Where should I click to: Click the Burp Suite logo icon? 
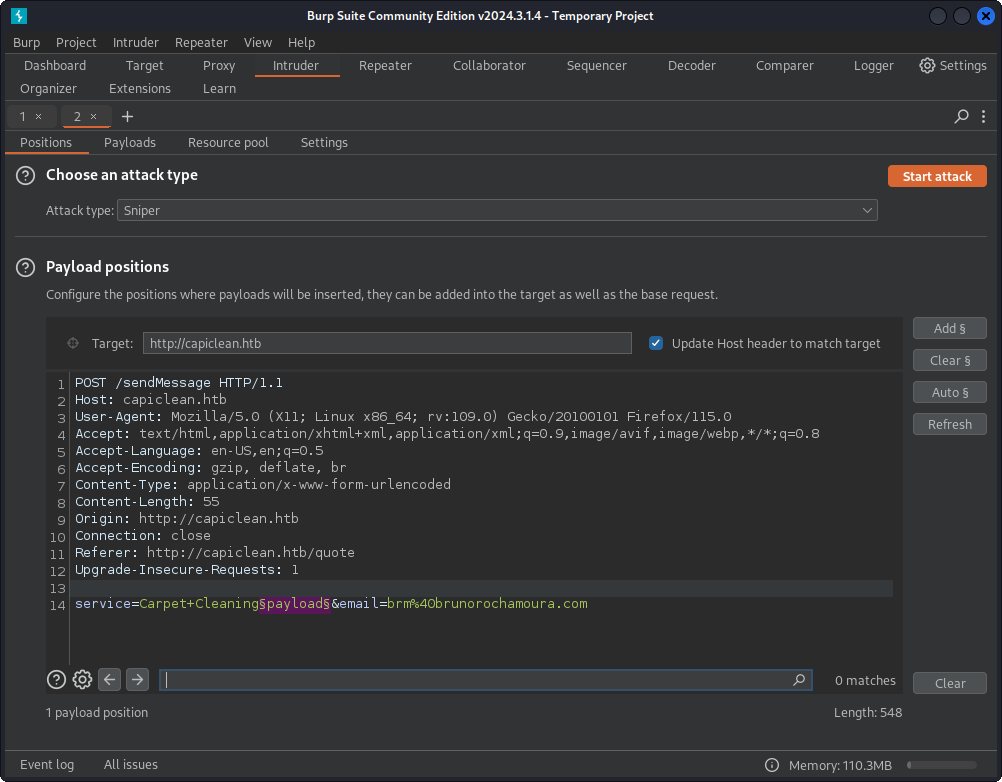click(x=19, y=16)
